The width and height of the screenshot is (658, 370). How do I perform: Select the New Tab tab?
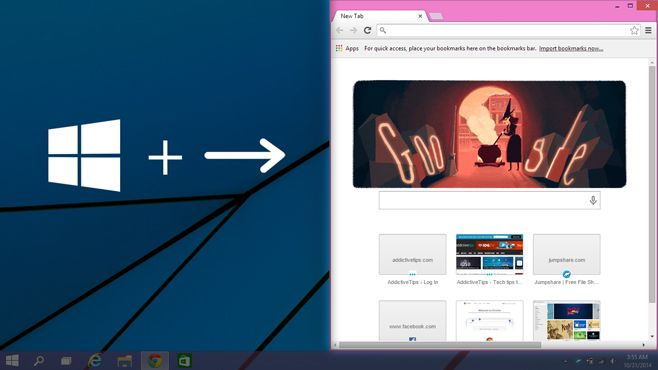378,16
